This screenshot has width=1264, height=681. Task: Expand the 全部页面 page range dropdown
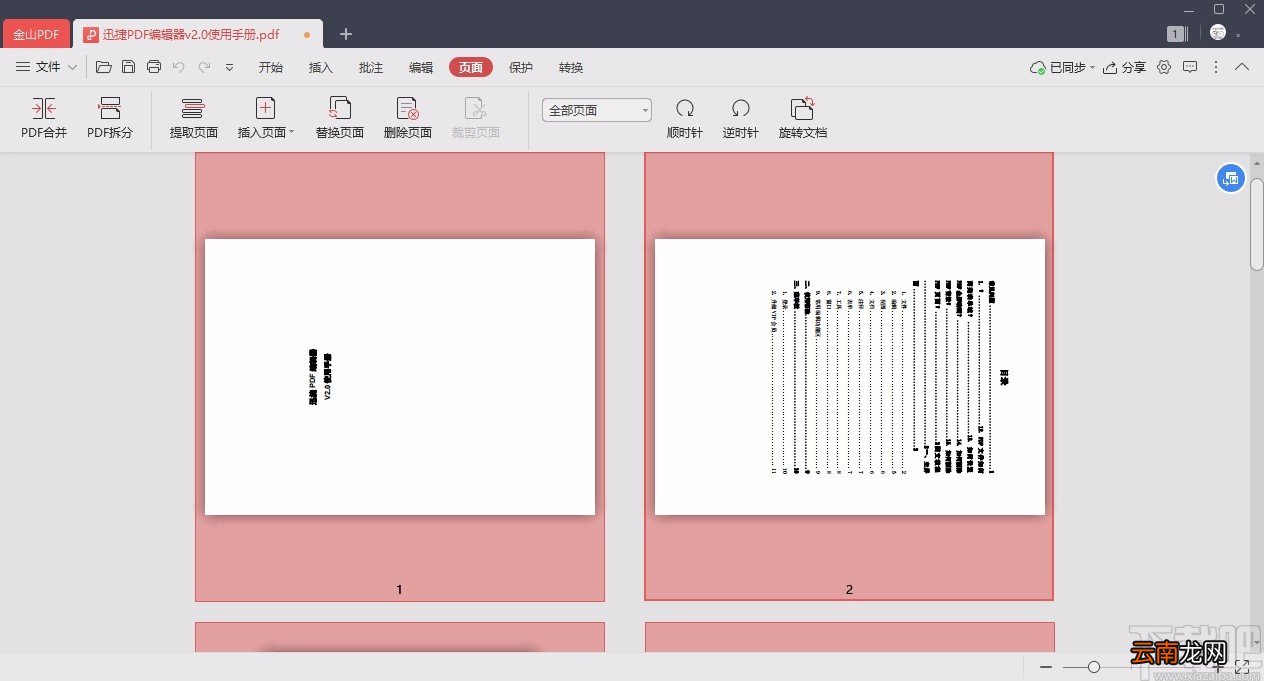tap(597, 110)
